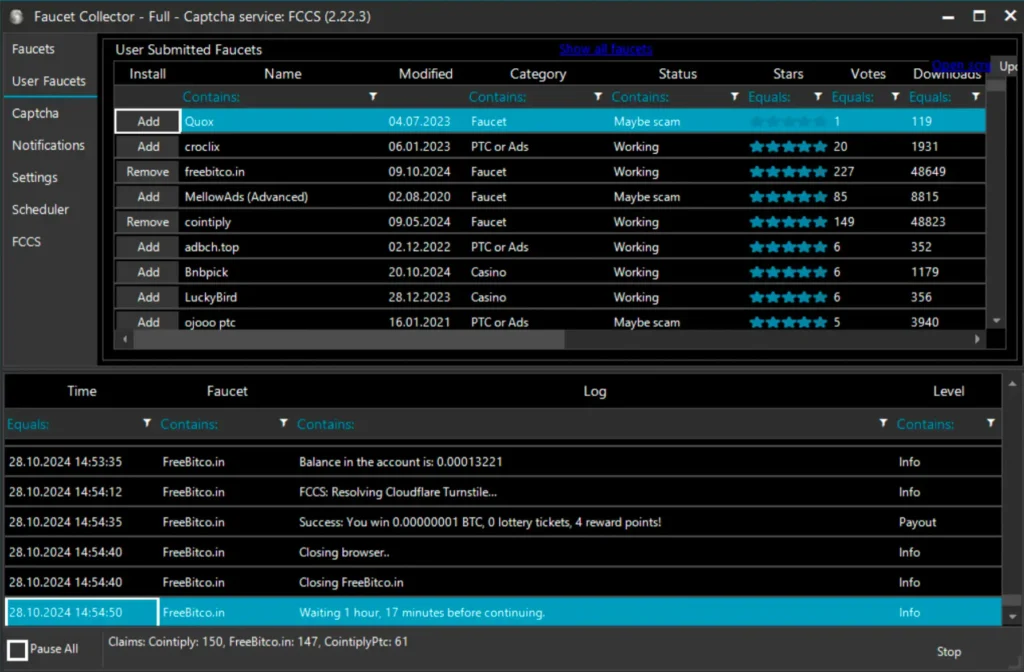
Task: Select the 'Closing browser..' log entry
Action: pyautogui.click(x=503, y=552)
